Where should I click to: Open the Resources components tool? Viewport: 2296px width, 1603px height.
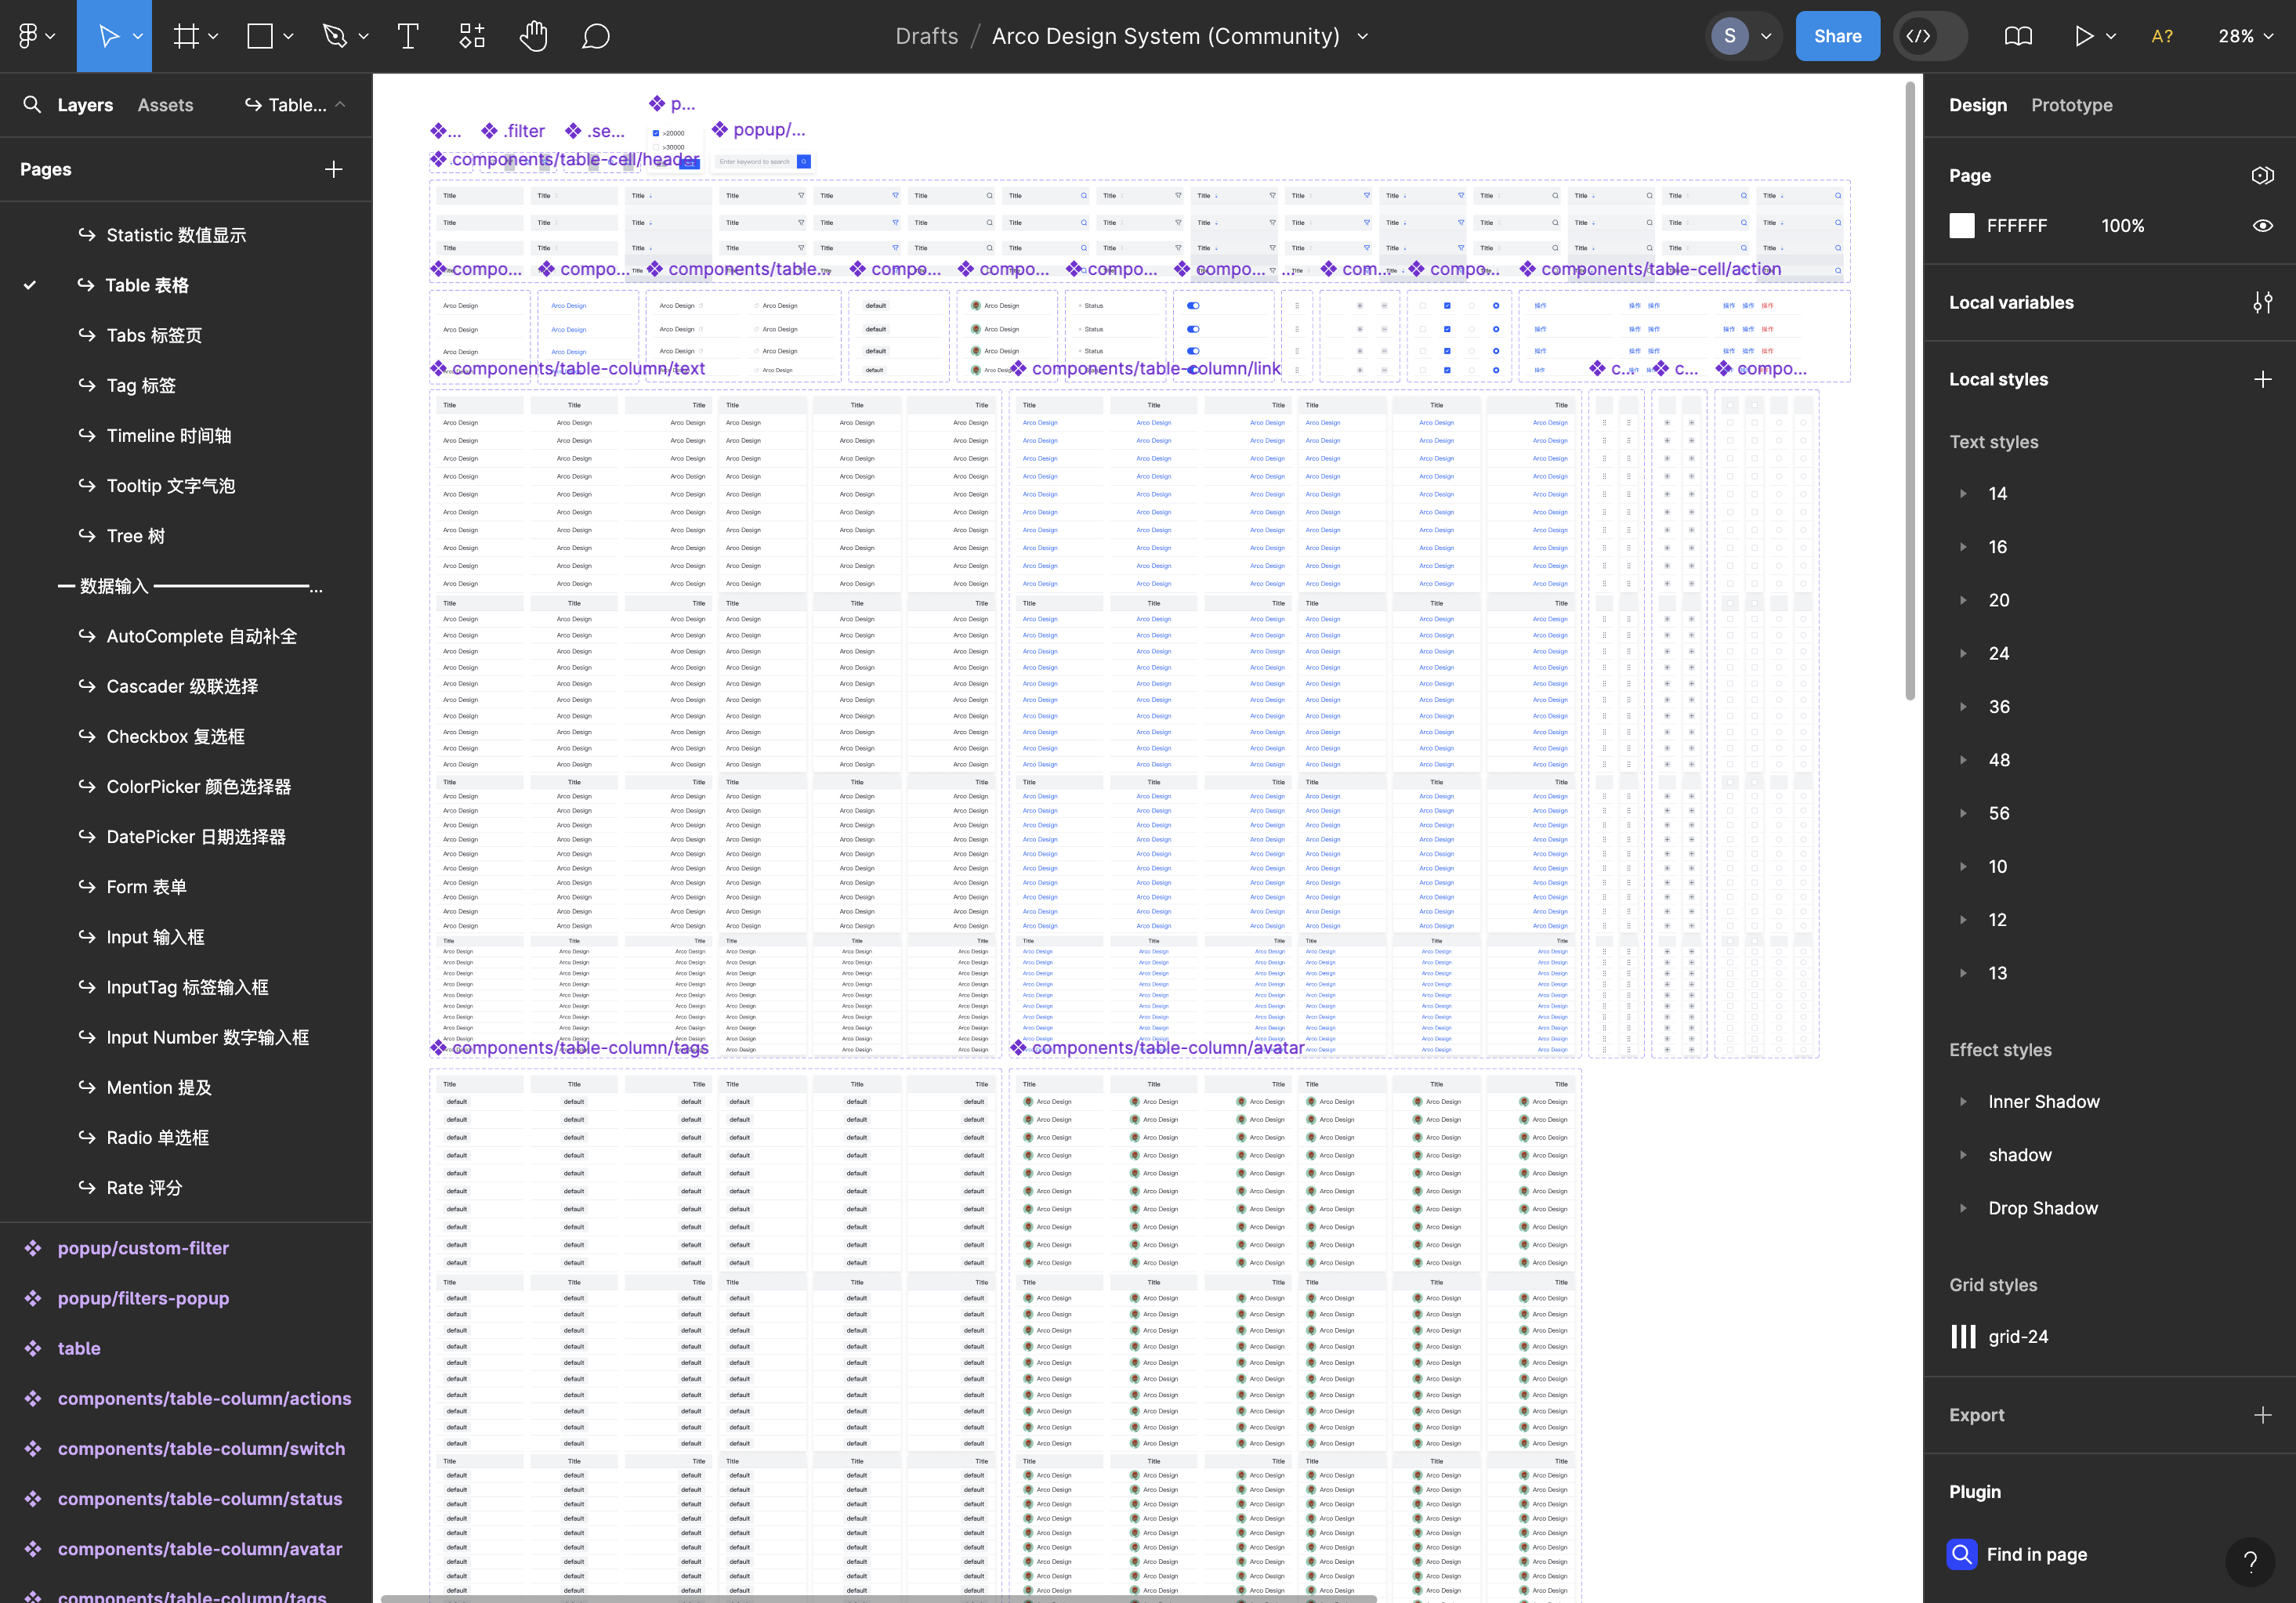(x=471, y=36)
